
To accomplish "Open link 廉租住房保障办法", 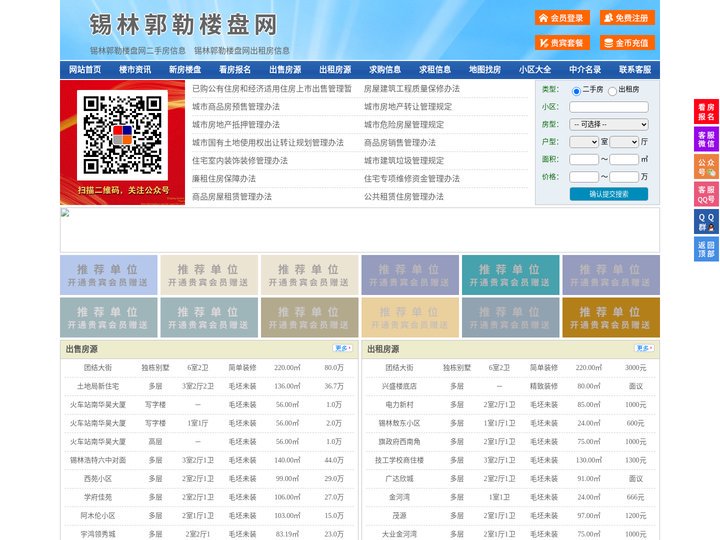I will pos(224,179).
